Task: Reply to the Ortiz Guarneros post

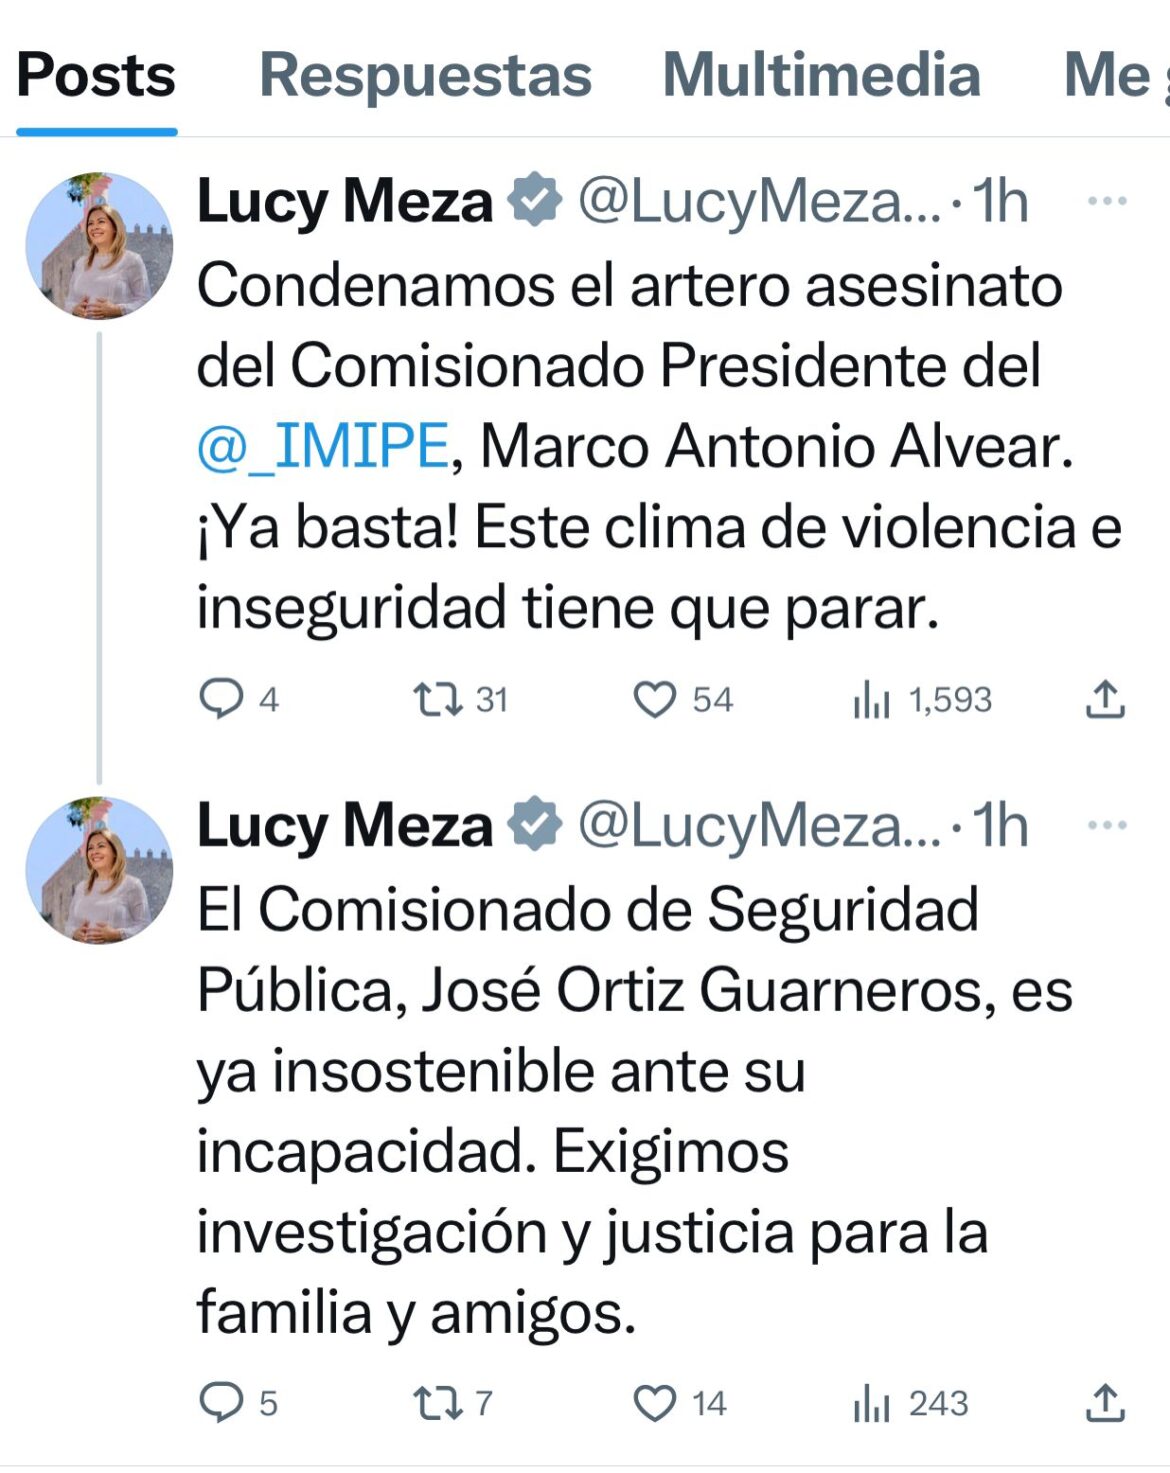Action: point(222,1402)
